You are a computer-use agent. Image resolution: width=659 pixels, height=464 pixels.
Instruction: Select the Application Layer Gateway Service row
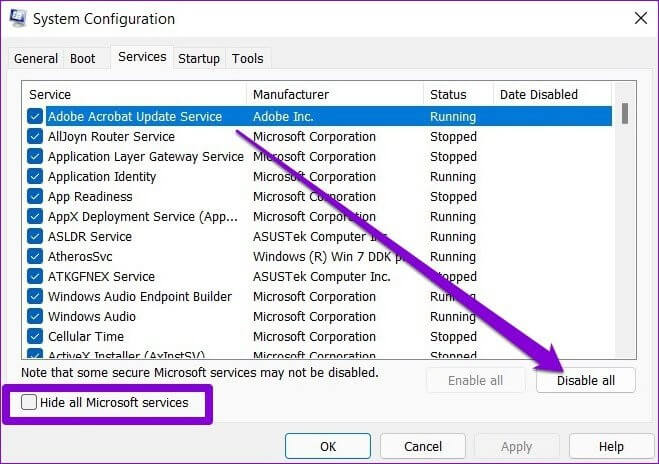point(319,156)
